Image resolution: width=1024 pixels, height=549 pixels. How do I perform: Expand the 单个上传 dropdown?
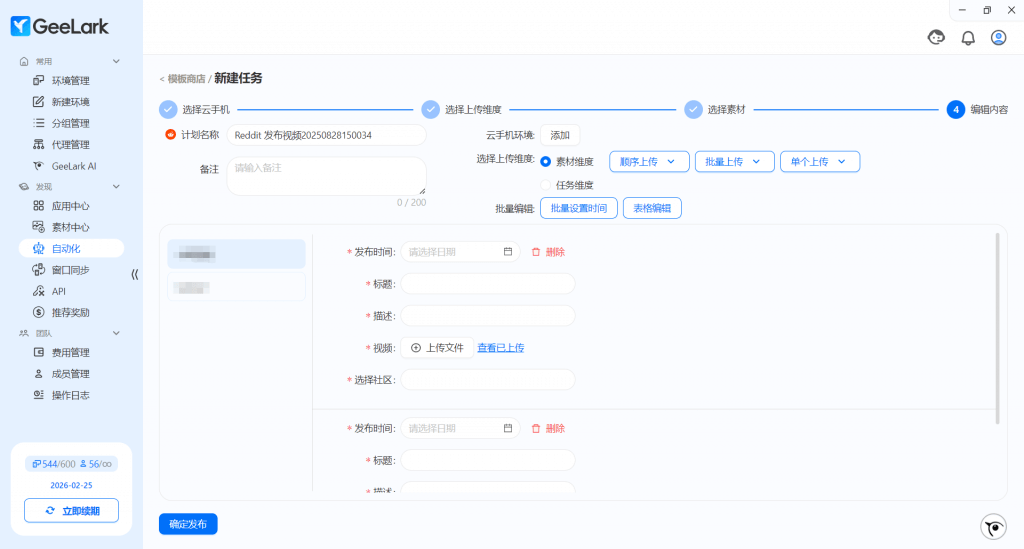pyautogui.click(x=819, y=161)
